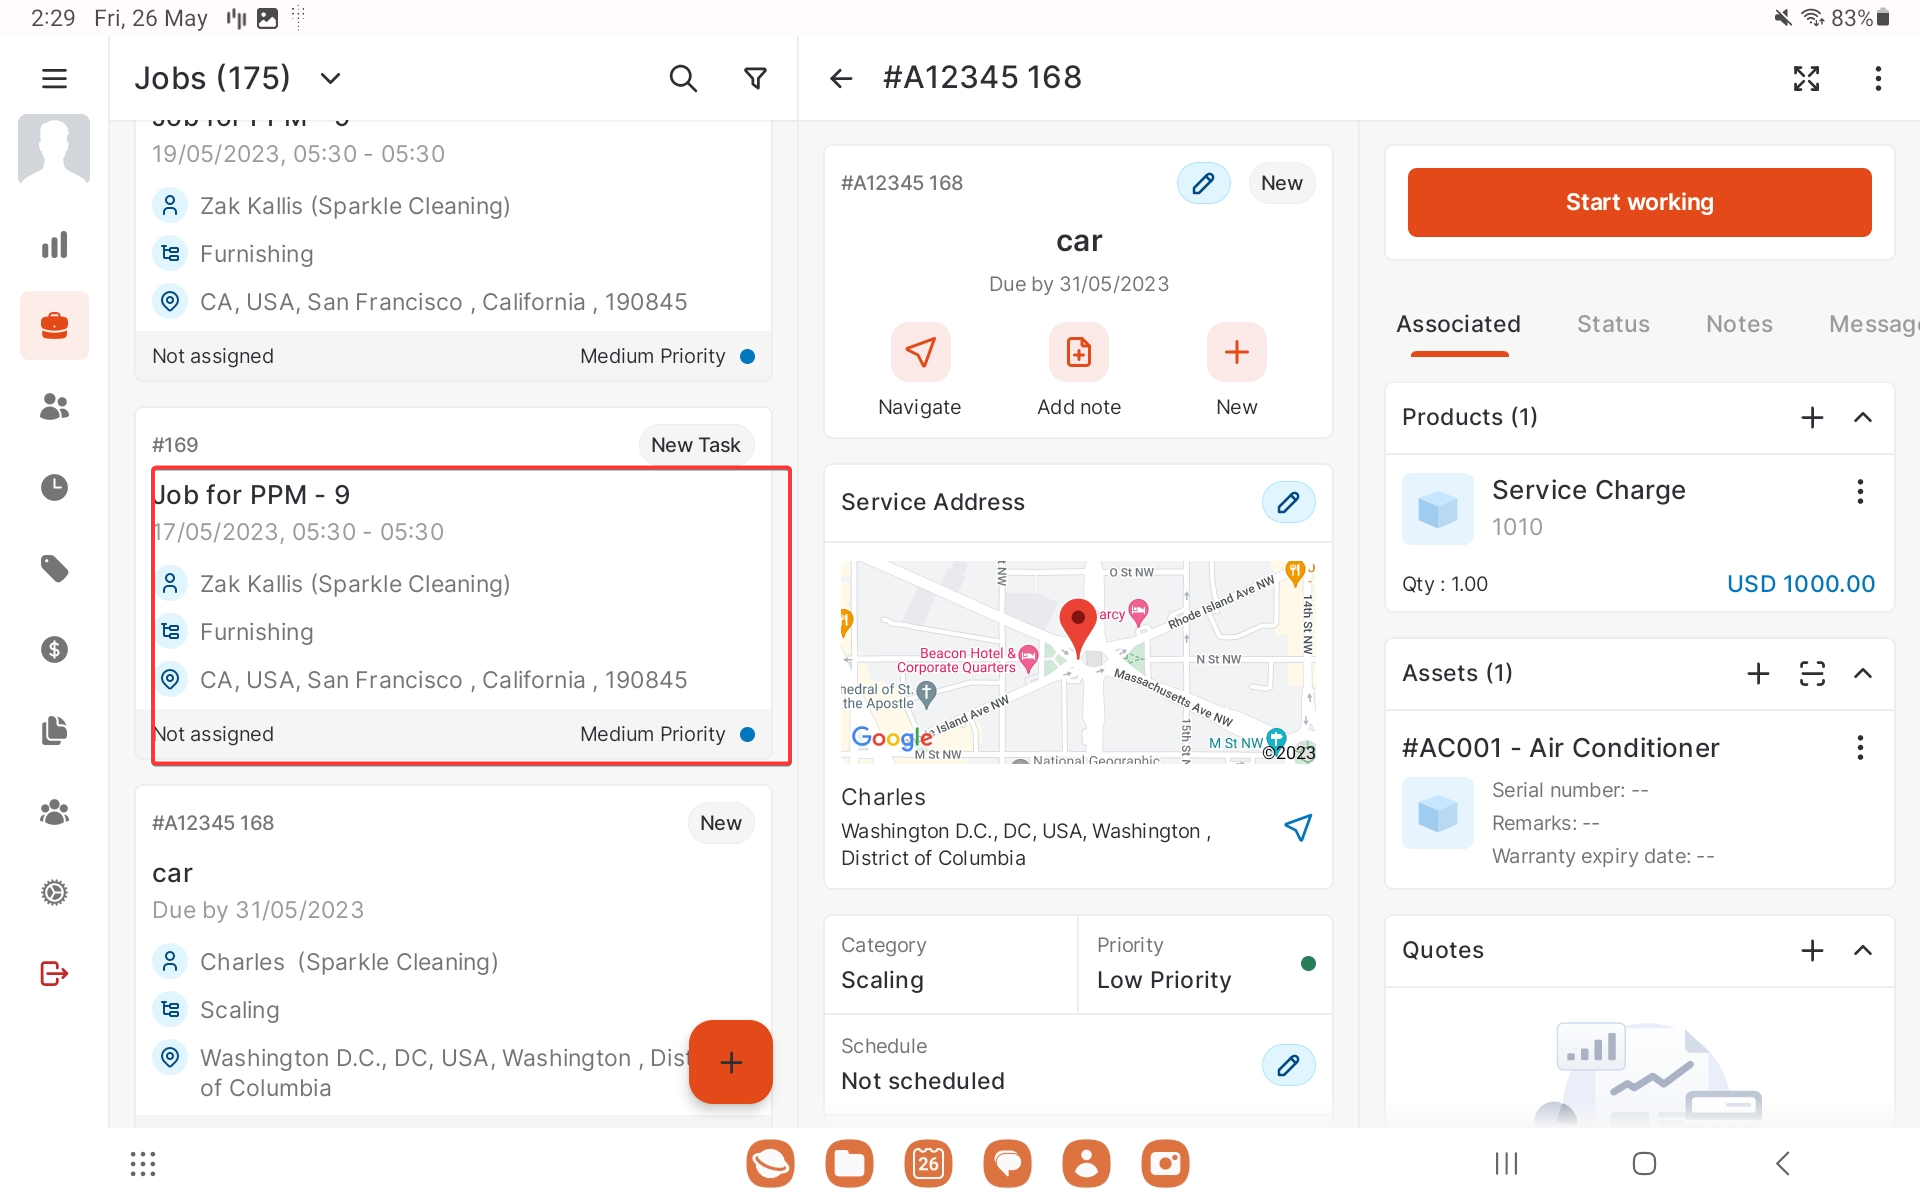Click the map thumbnail of service address
Viewport: 1920px width, 1200px height.
click(x=1078, y=662)
